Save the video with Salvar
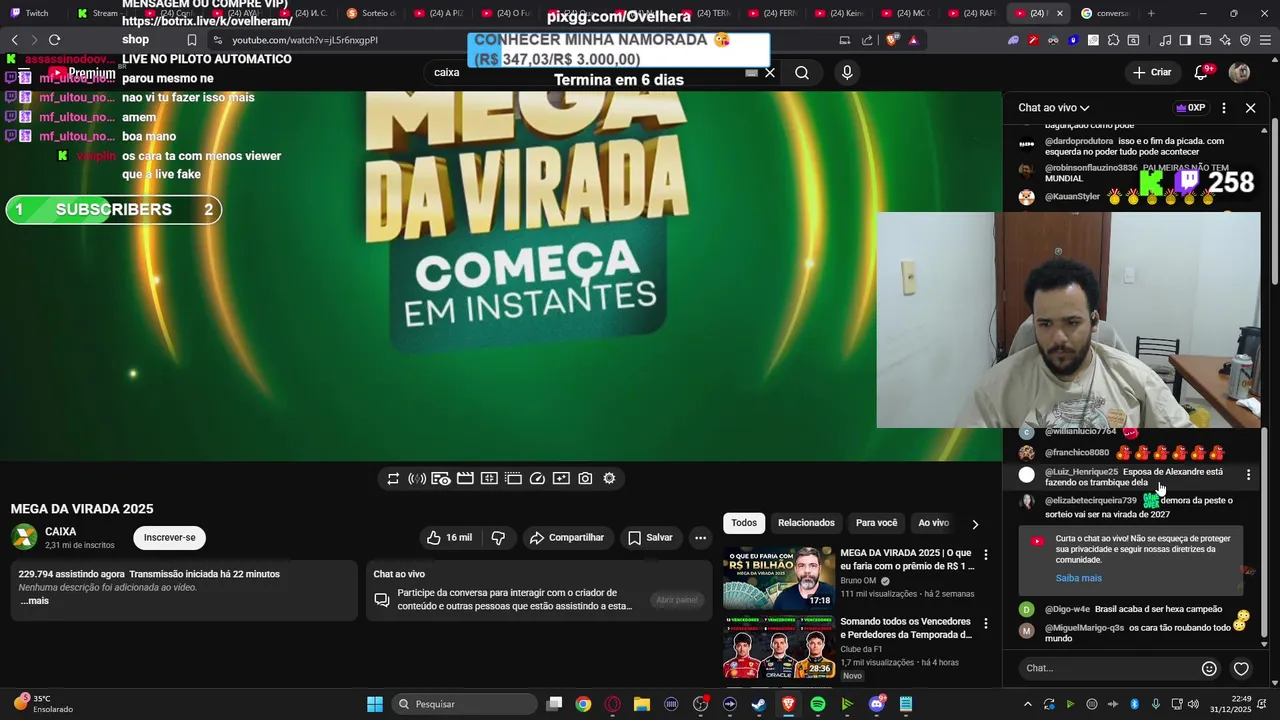This screenshot has height=720, width=1280. pyautogui.click(x=650, y=538)
